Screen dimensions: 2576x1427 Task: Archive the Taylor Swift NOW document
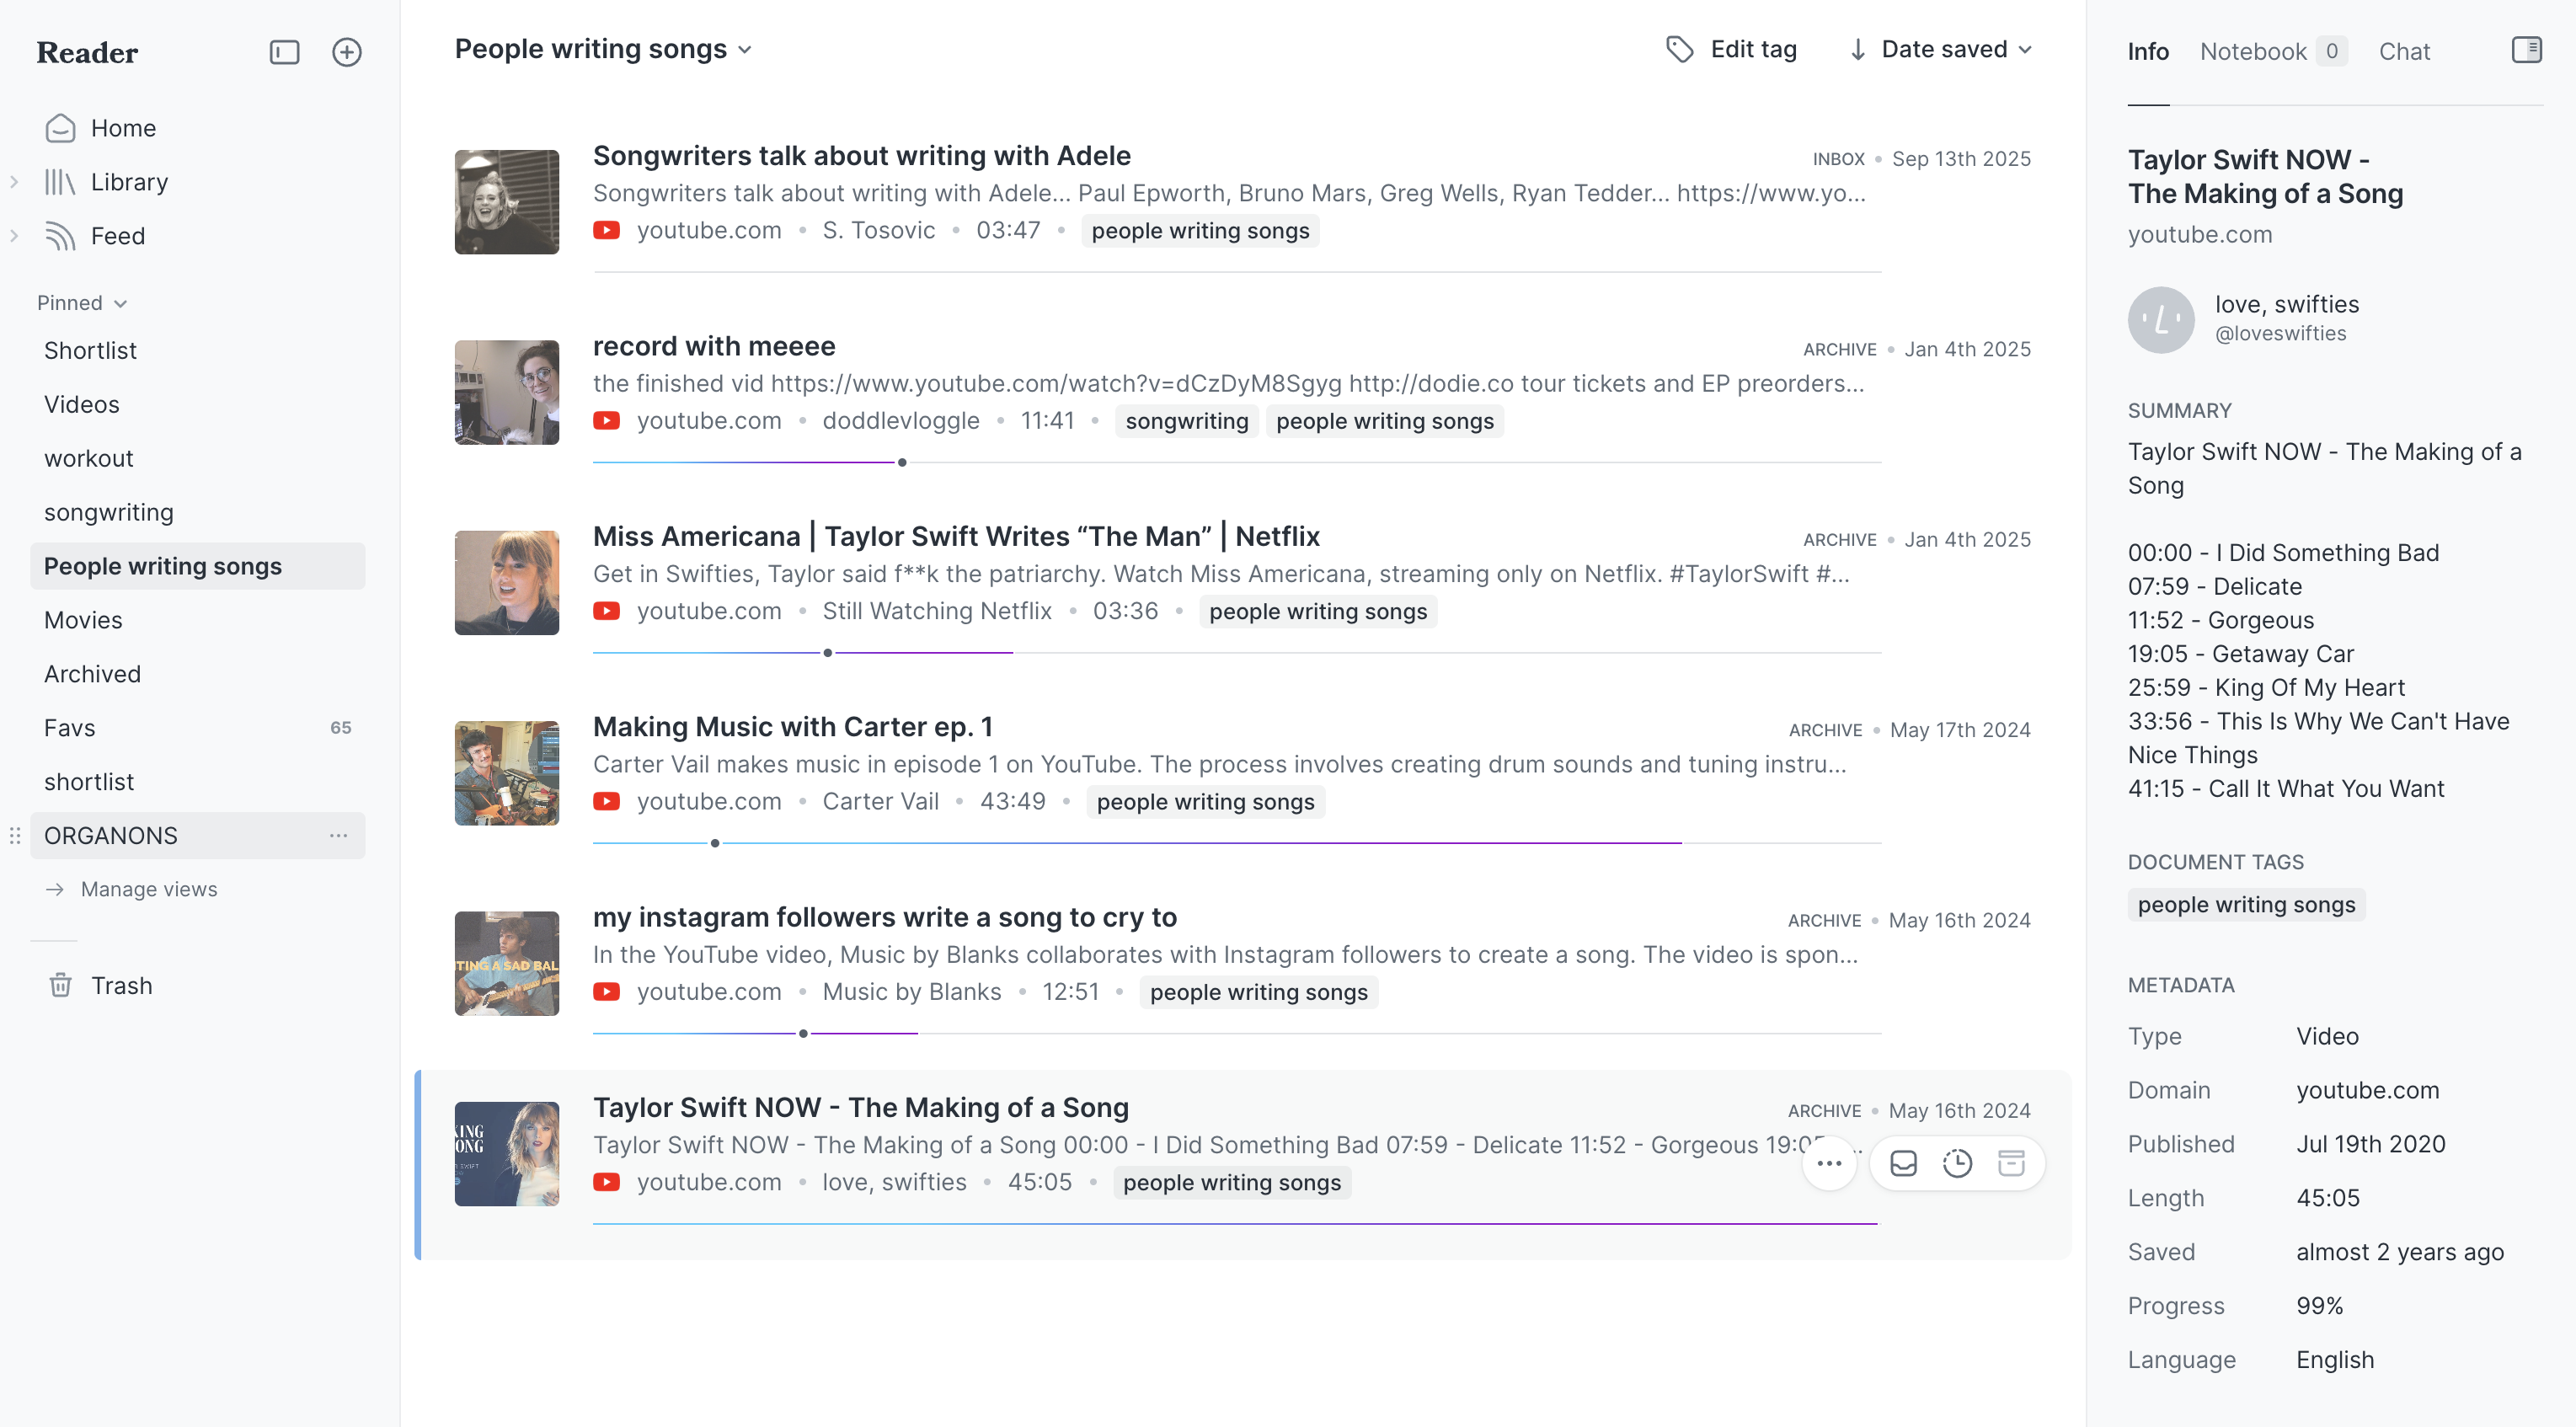click(x=2011, y=1163)
